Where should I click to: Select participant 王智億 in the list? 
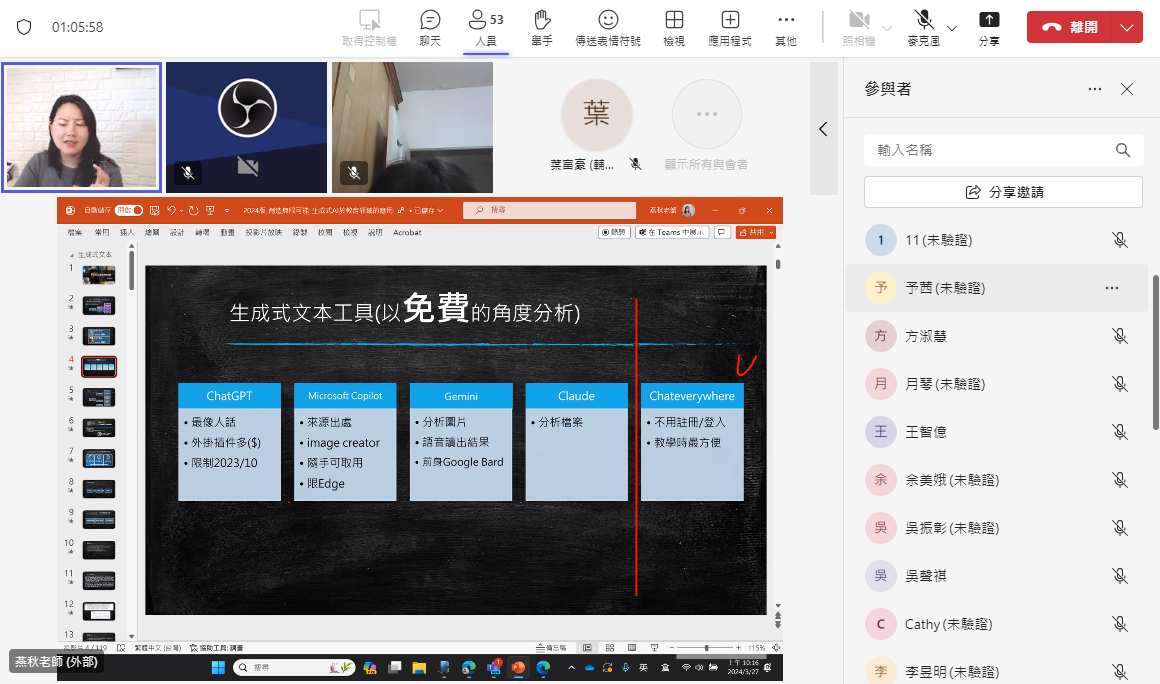click(996, 432)
